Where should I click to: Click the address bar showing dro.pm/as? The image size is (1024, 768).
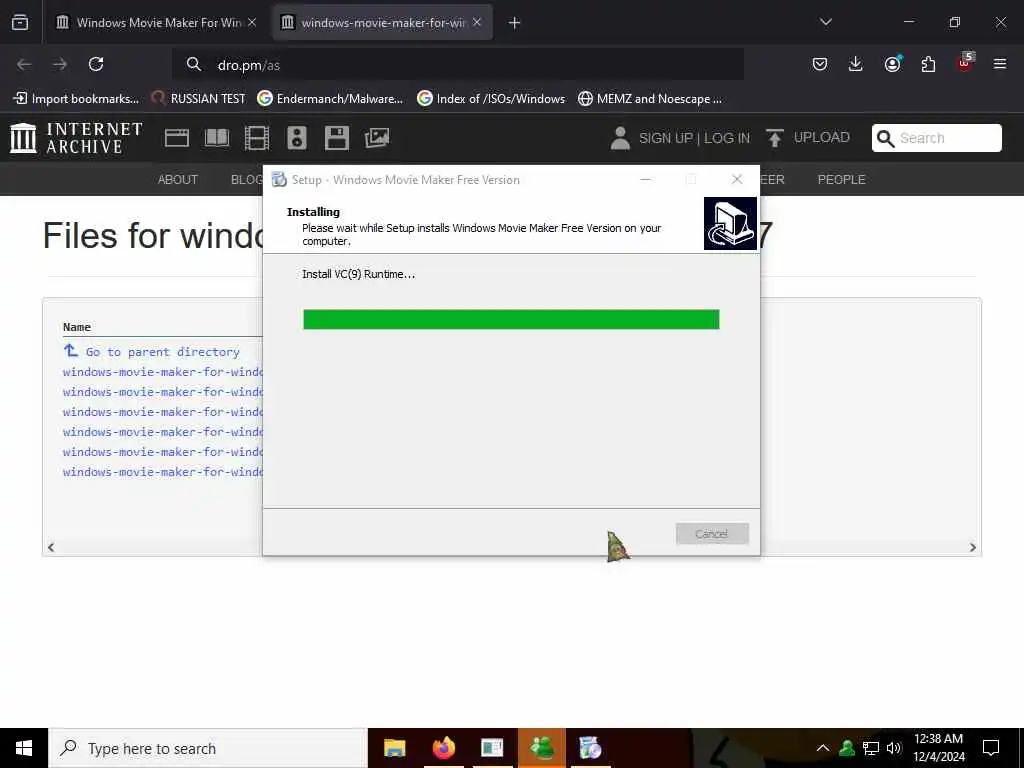(457, 65)
